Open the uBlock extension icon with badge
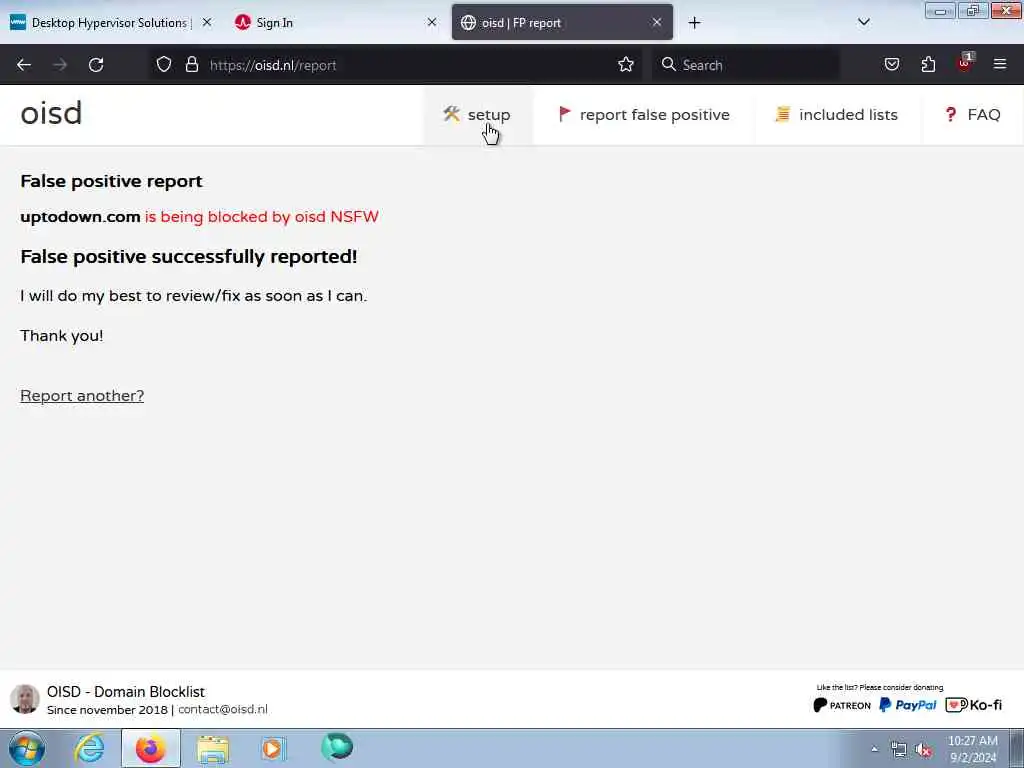Screen dimensions: 1024x768 point(965,63)
